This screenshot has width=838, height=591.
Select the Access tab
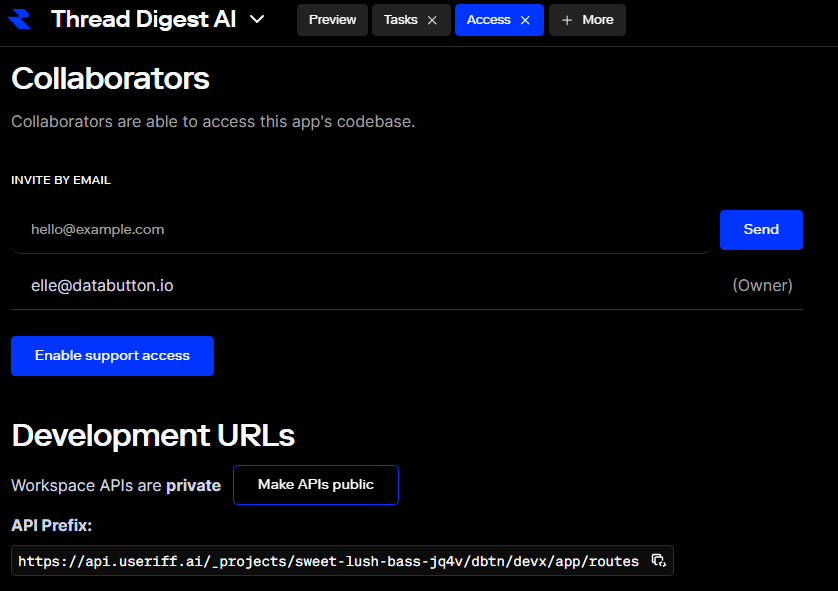click(488, 20)
